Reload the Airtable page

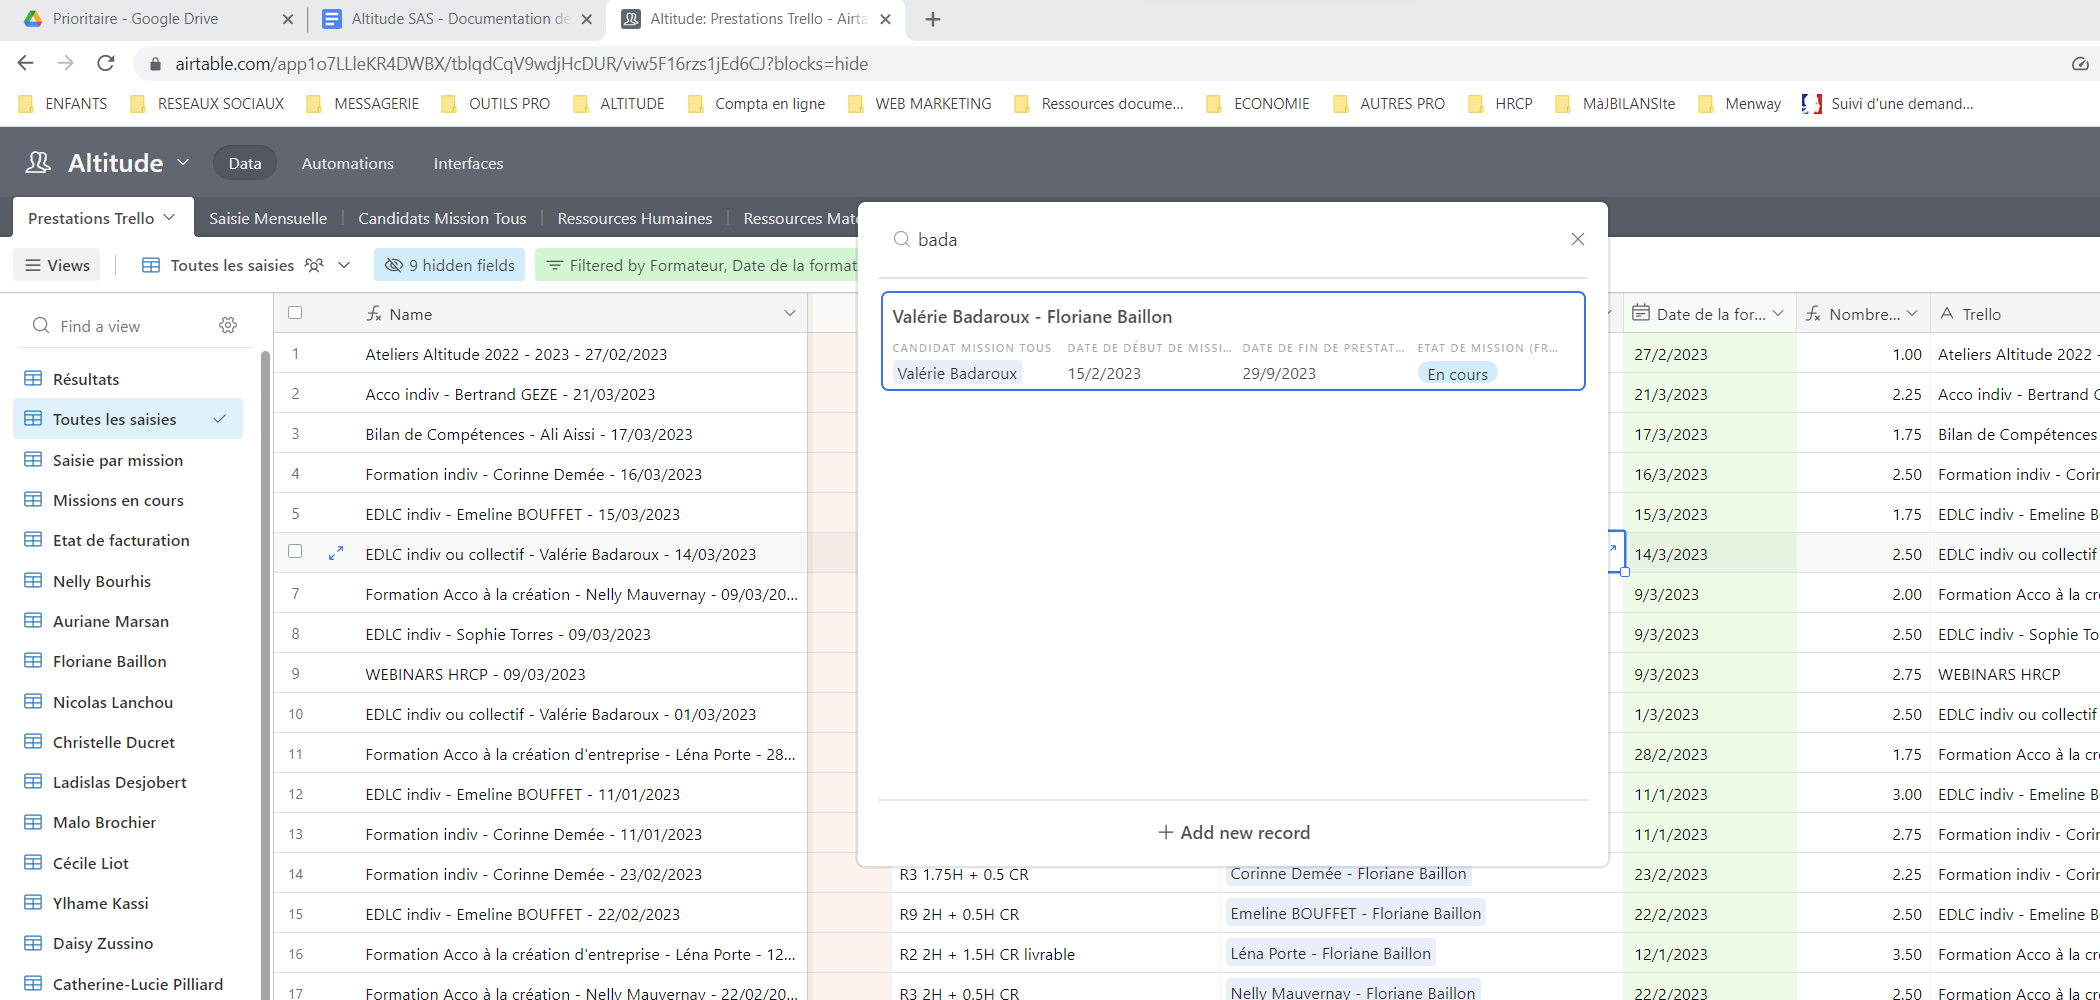(x=105, y=63)
